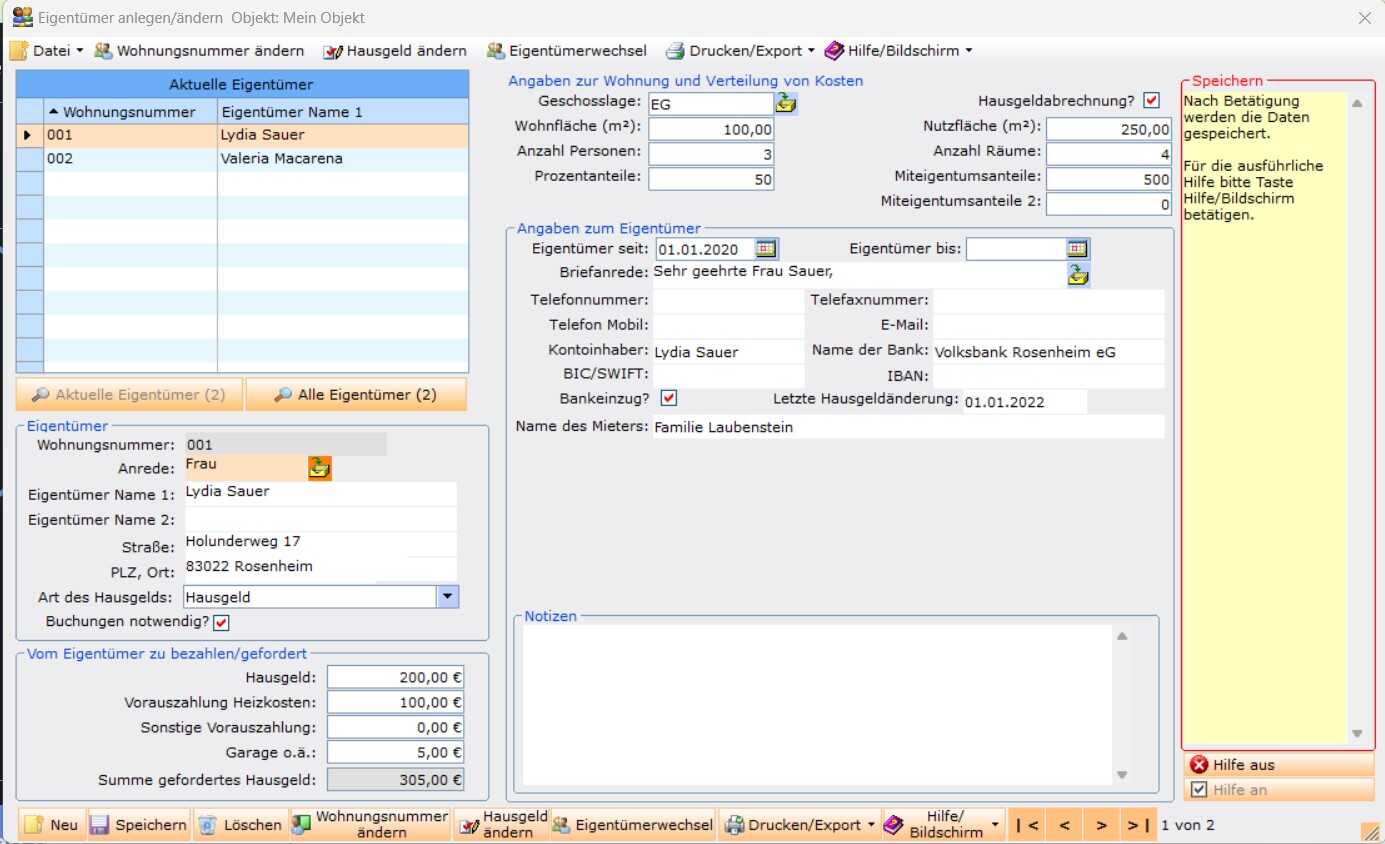Open the Briefanrede selection icon

pyautogui.click(x=1078, y=275)
